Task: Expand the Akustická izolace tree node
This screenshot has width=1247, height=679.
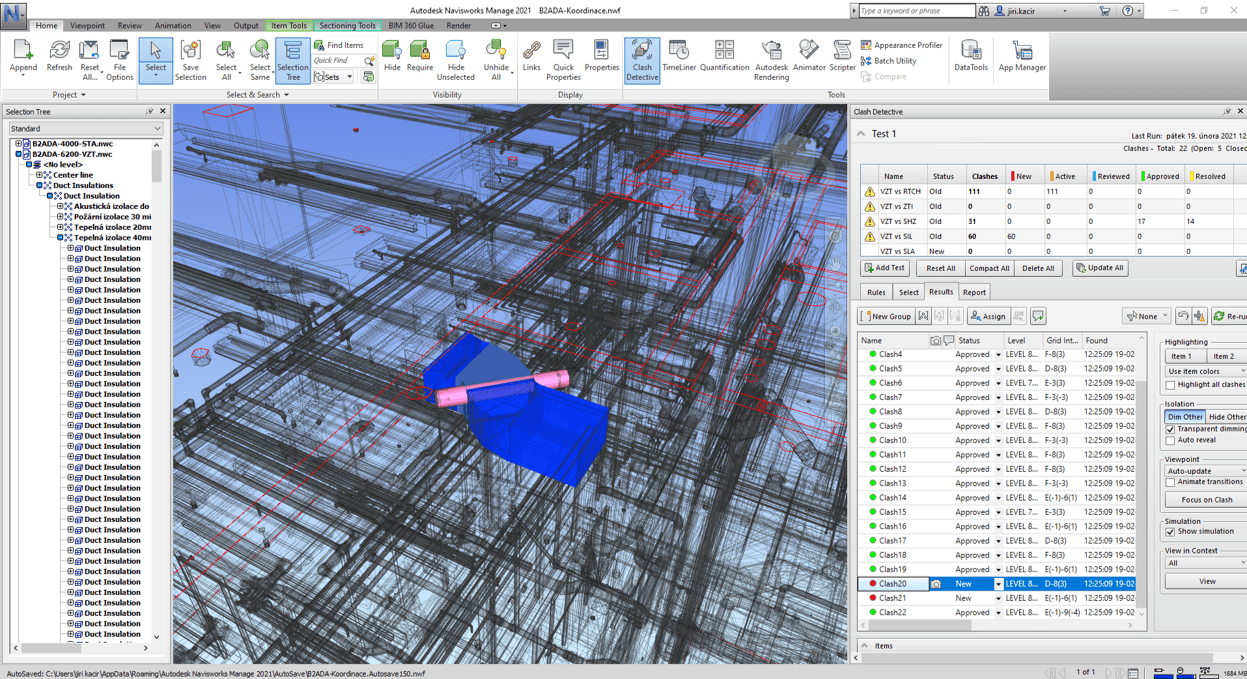Action: (x=60, y=206)
